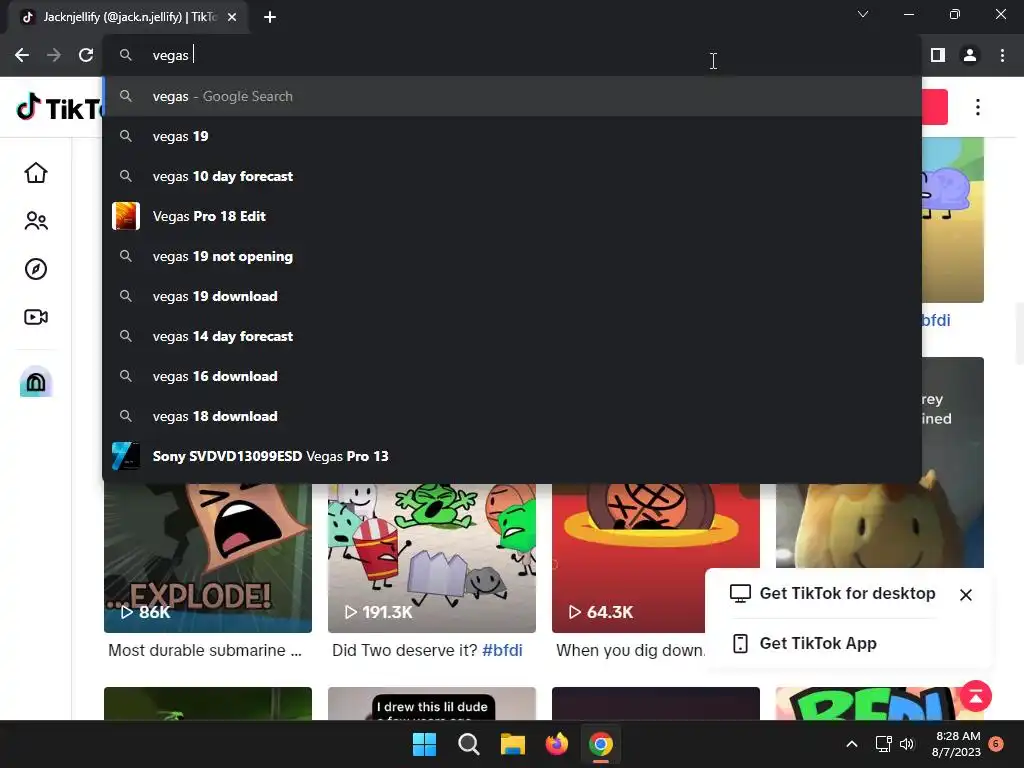1024x768 pixels.
Task: Toggle the browser side panel icon
Action: [x=938, y=56]
